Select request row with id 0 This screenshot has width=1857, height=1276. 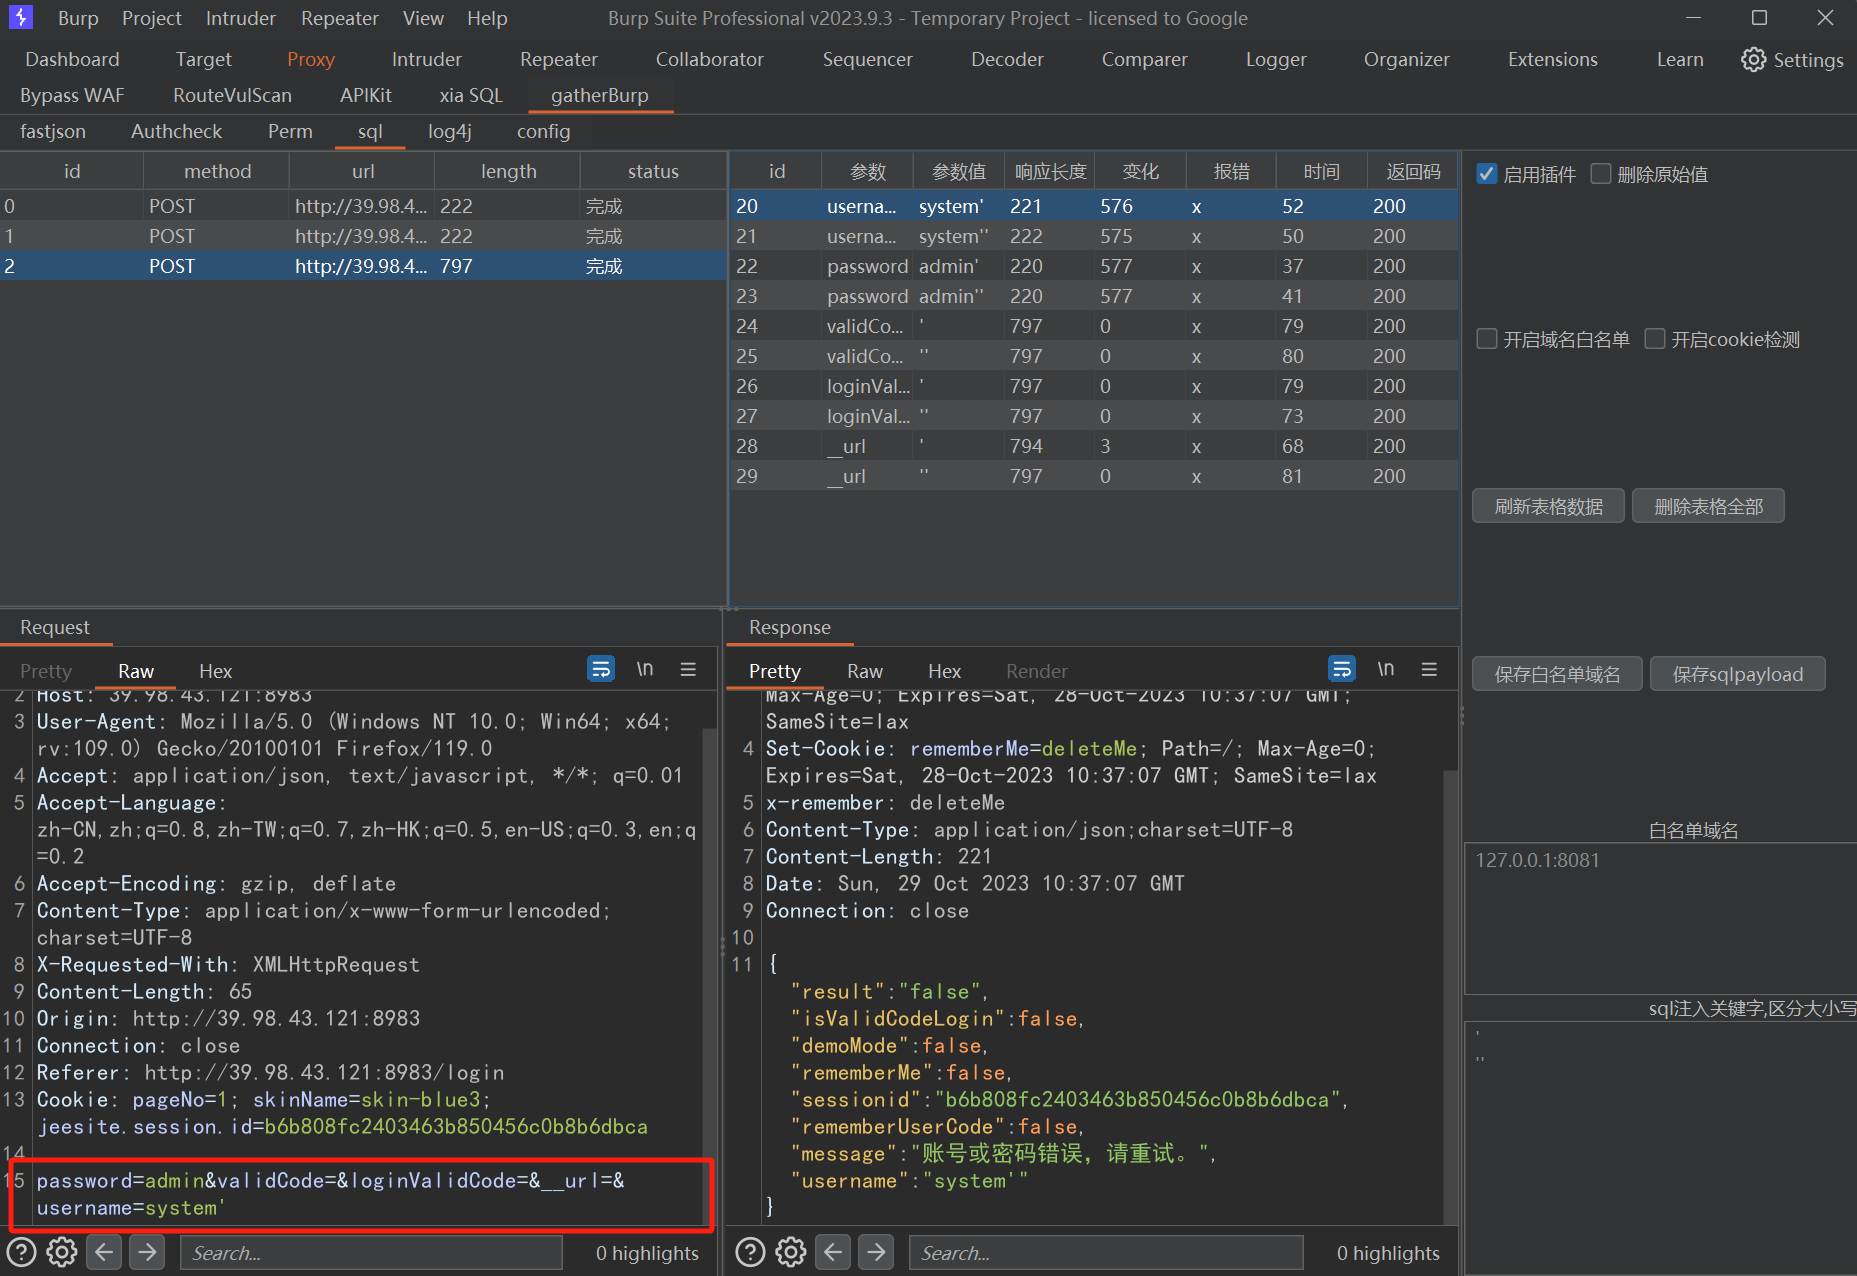[363, 206]
